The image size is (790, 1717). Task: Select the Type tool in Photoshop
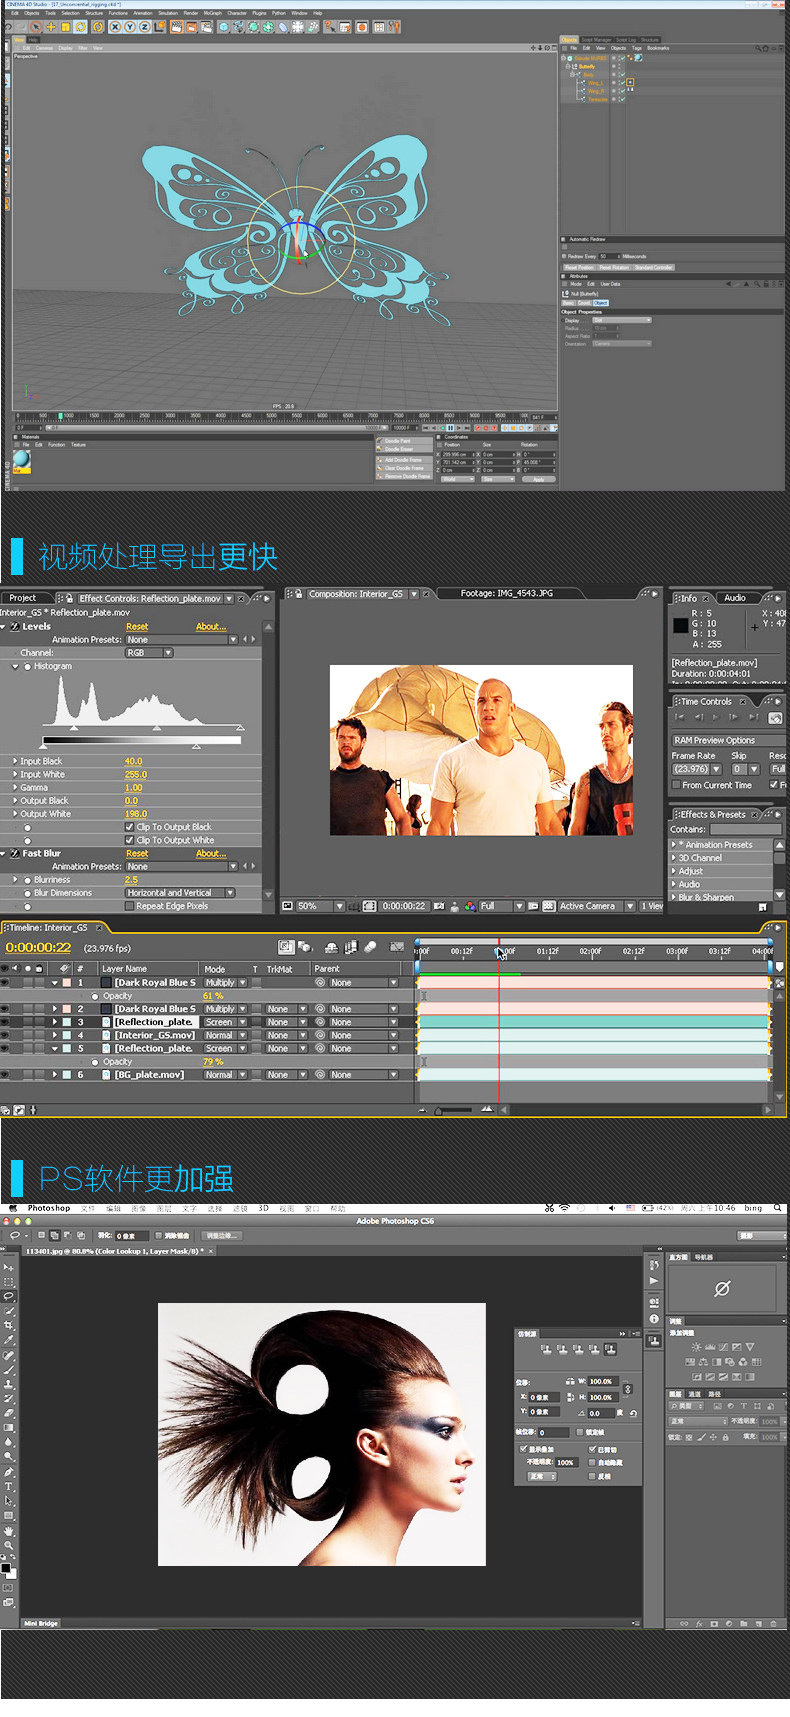9,1486
